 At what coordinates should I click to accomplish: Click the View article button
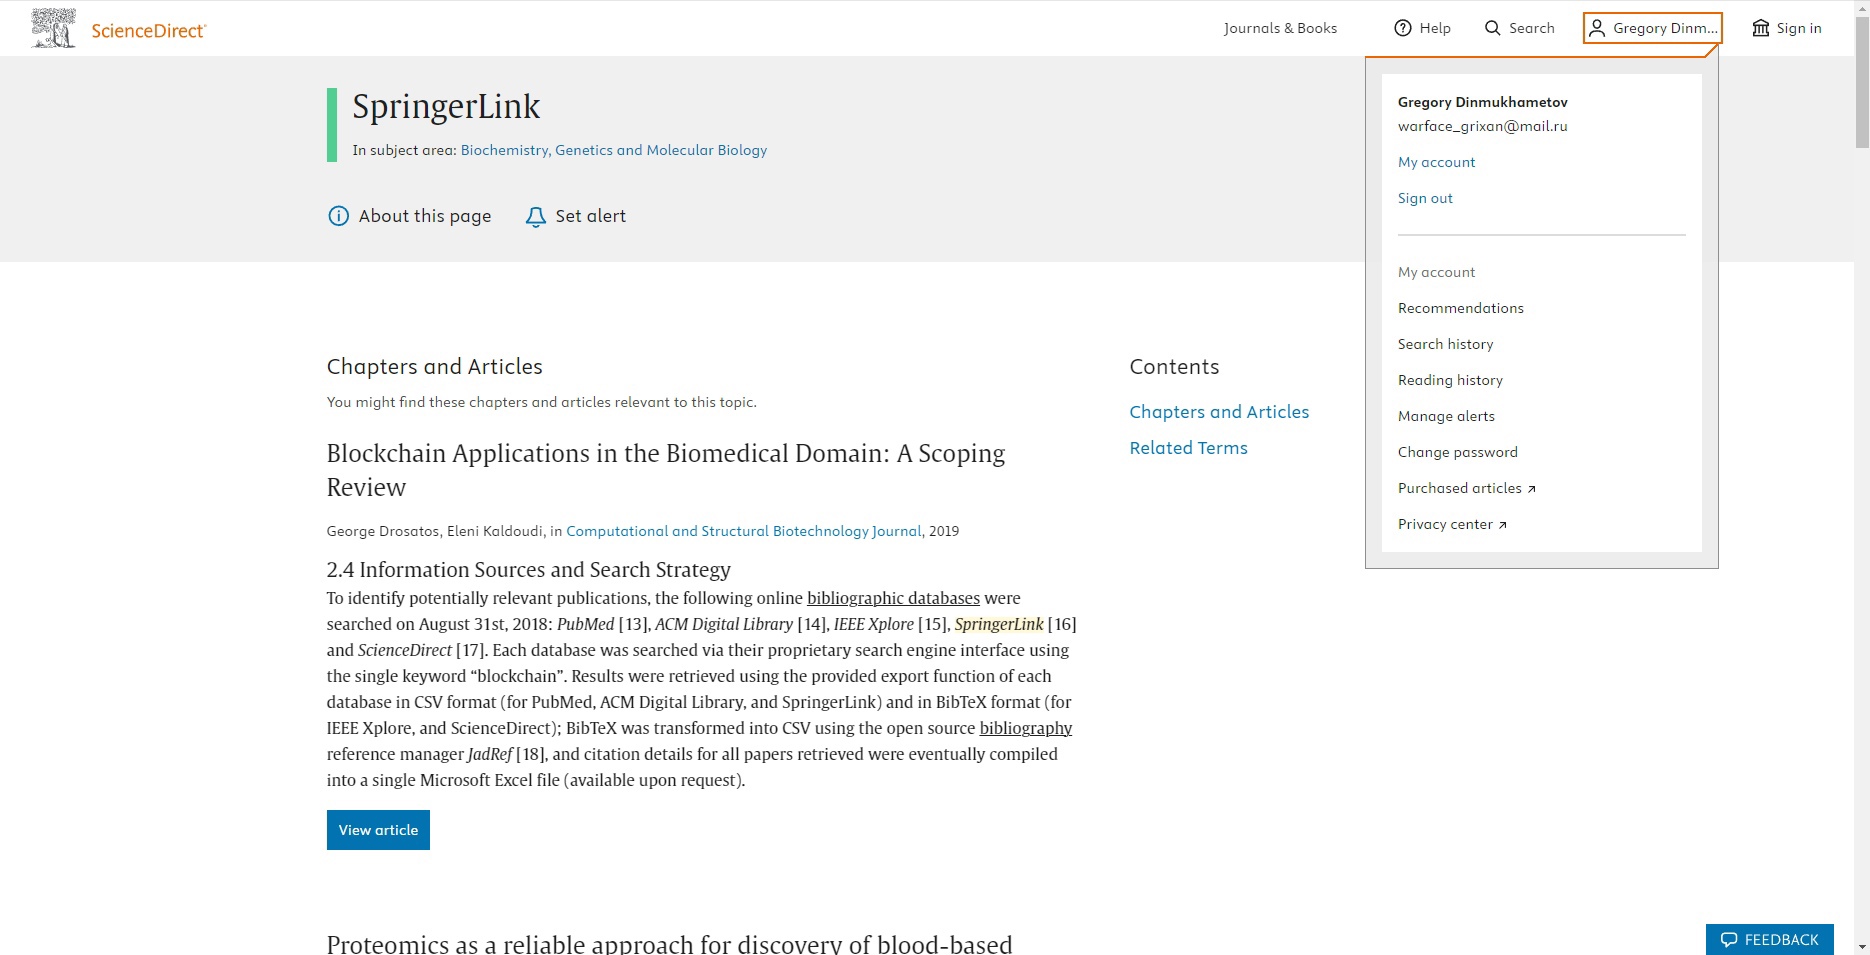378,830
